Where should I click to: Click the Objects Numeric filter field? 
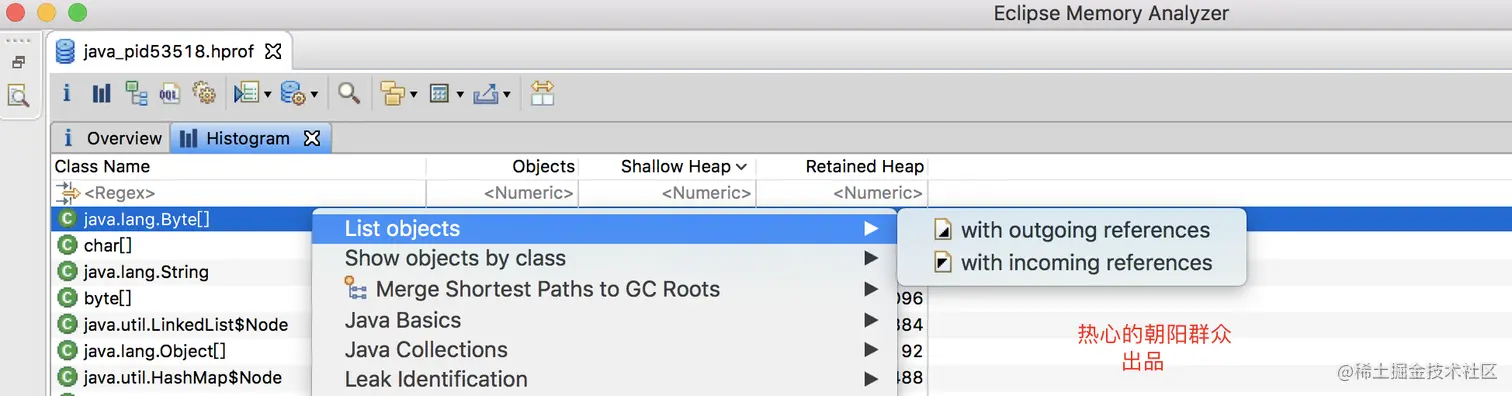[503, 192]
